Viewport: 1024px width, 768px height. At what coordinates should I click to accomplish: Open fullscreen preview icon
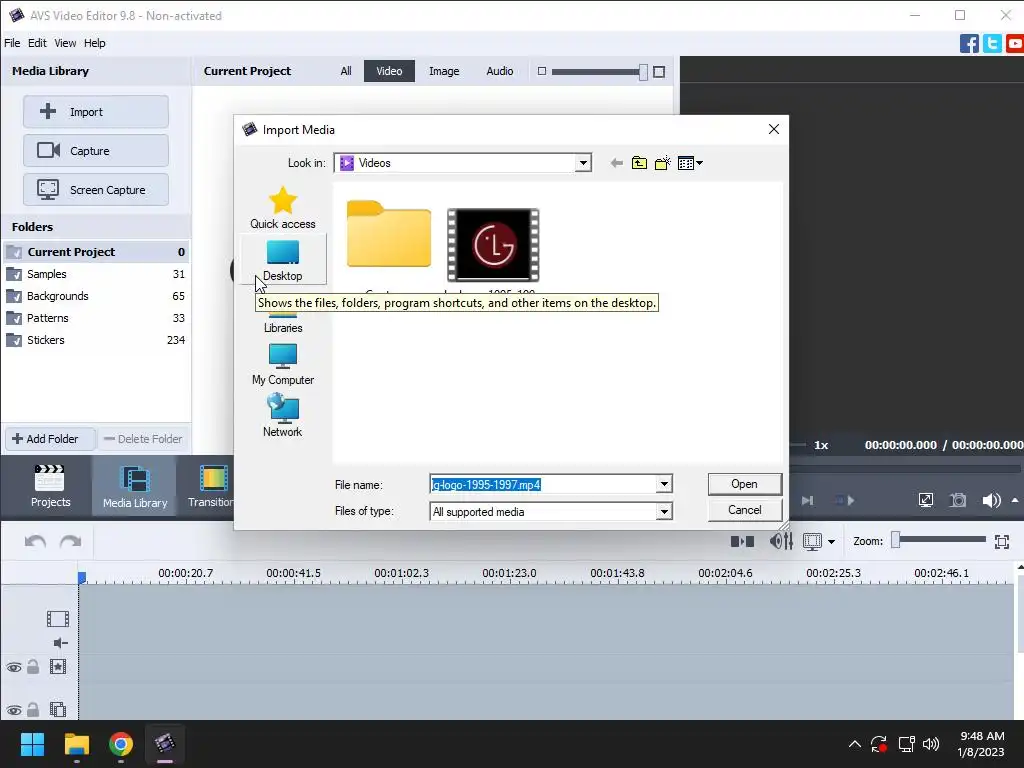(925, 500)
